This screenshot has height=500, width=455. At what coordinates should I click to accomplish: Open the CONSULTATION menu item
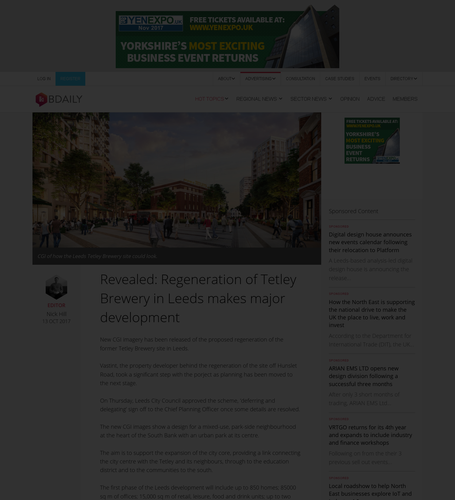point(300,79)
